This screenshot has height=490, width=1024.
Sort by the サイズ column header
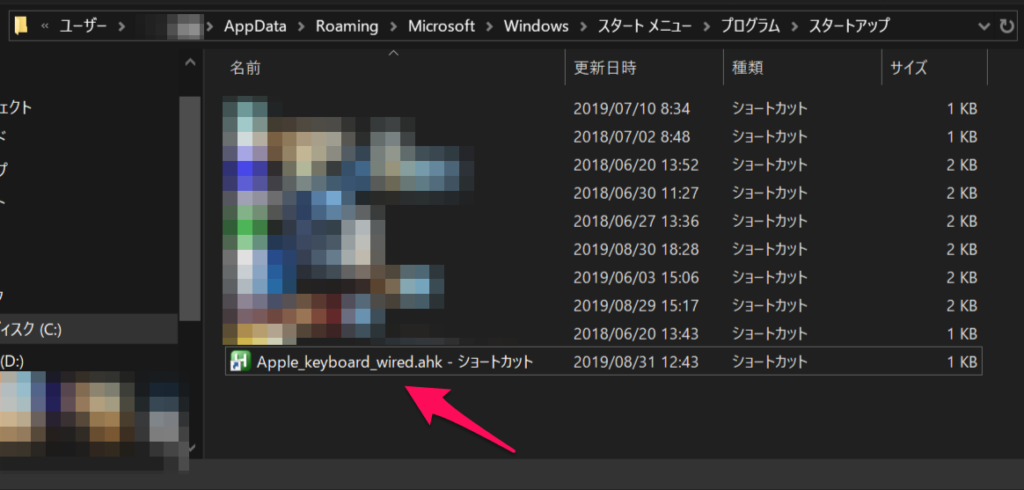pyautogui.click(x=909, y=69)
